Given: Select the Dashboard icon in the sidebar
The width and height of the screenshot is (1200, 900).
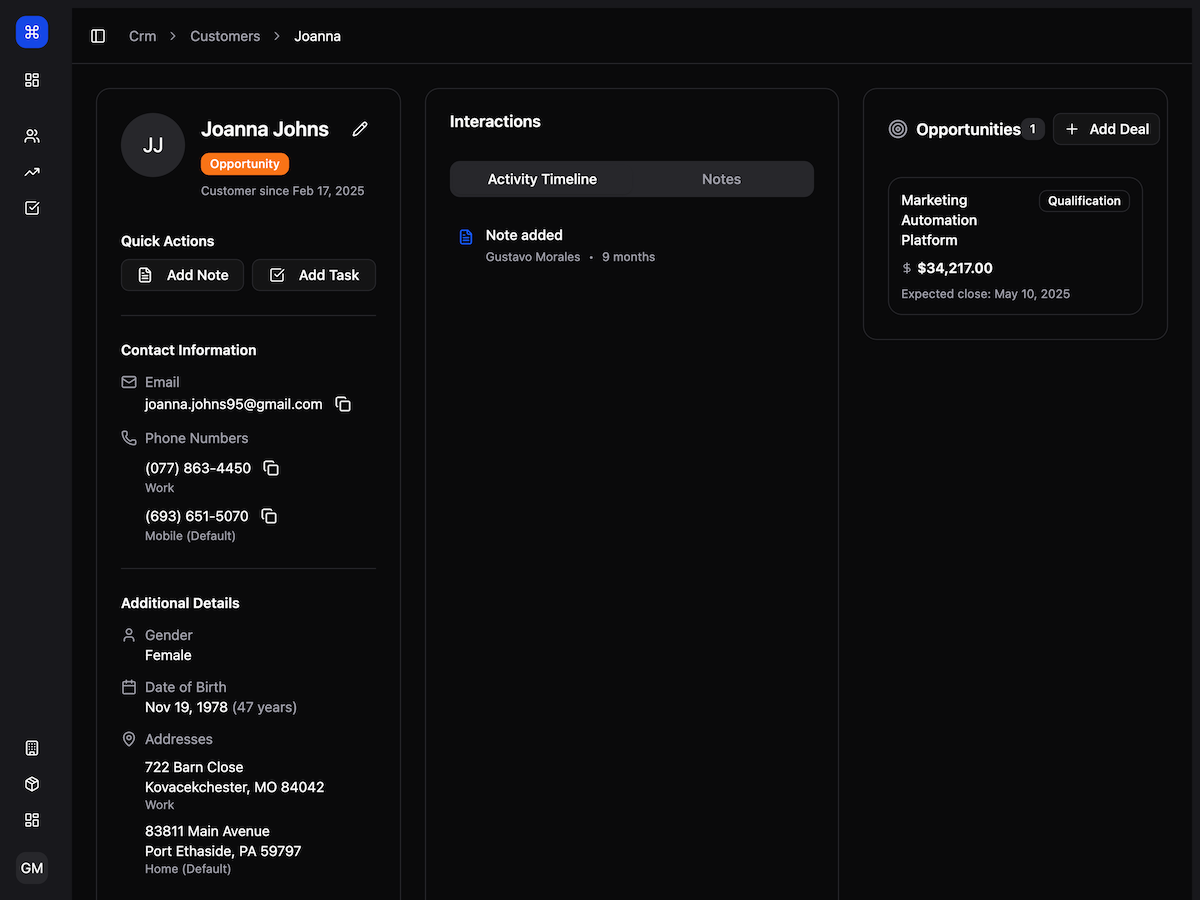Looking at the screenshot, I should (31, 80).
